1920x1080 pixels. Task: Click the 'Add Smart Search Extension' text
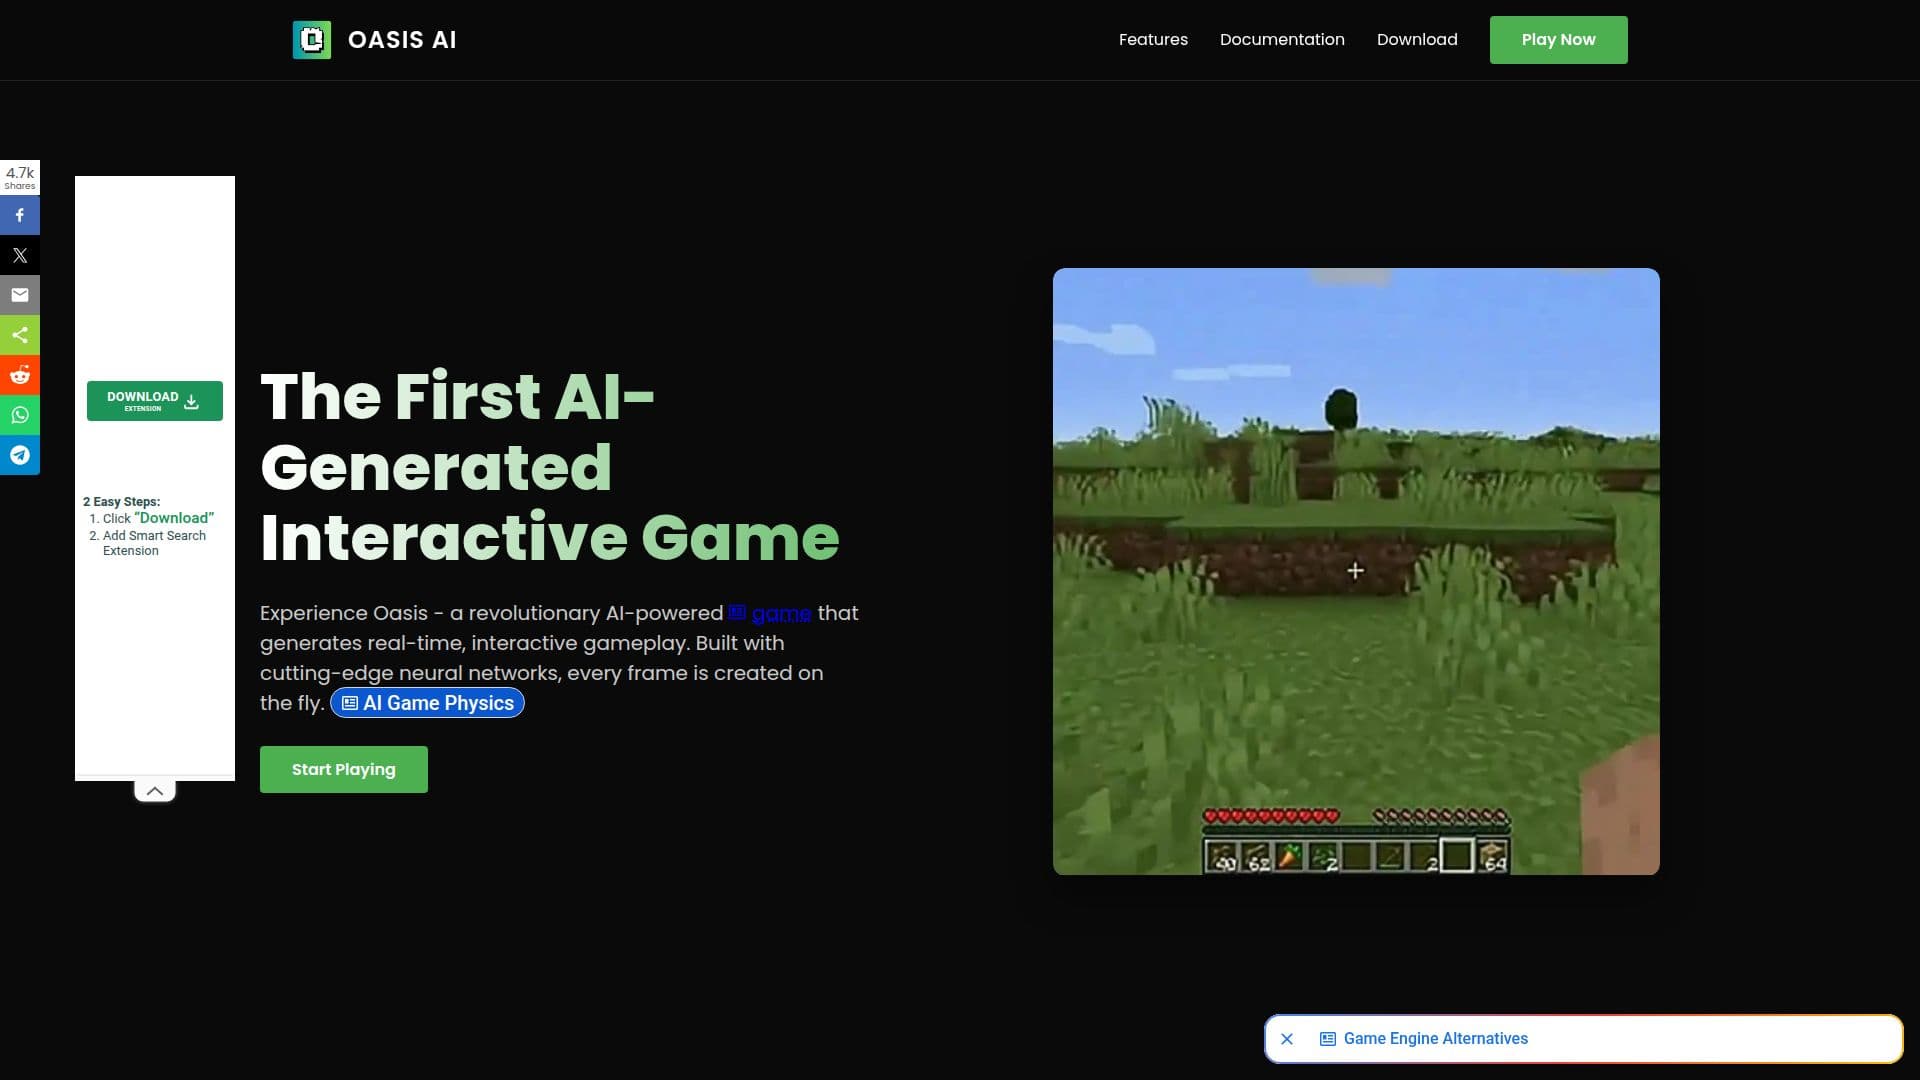tap(154, 543)
